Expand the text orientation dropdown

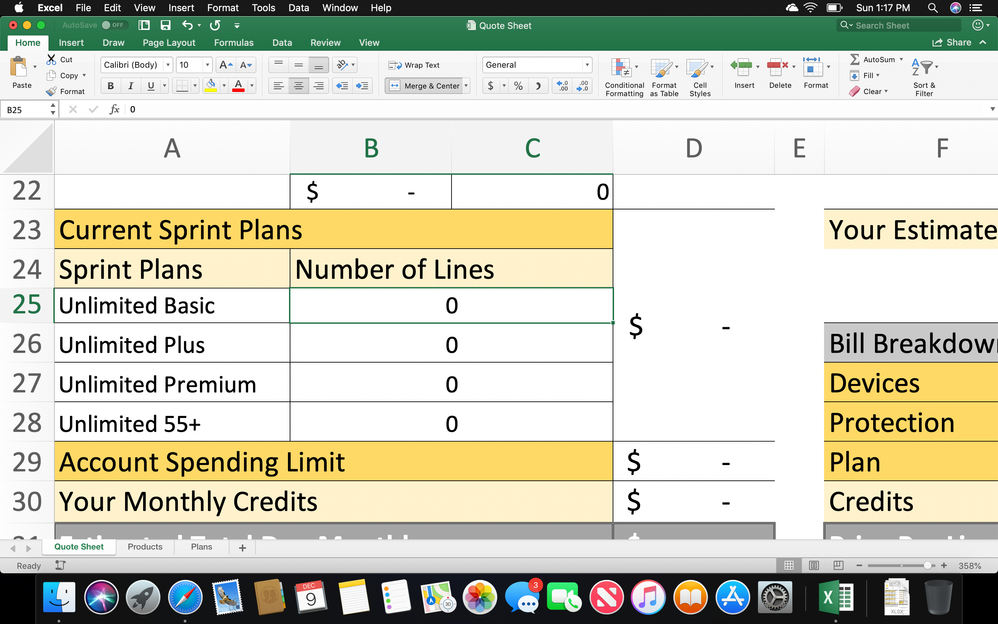coord(353,65)
